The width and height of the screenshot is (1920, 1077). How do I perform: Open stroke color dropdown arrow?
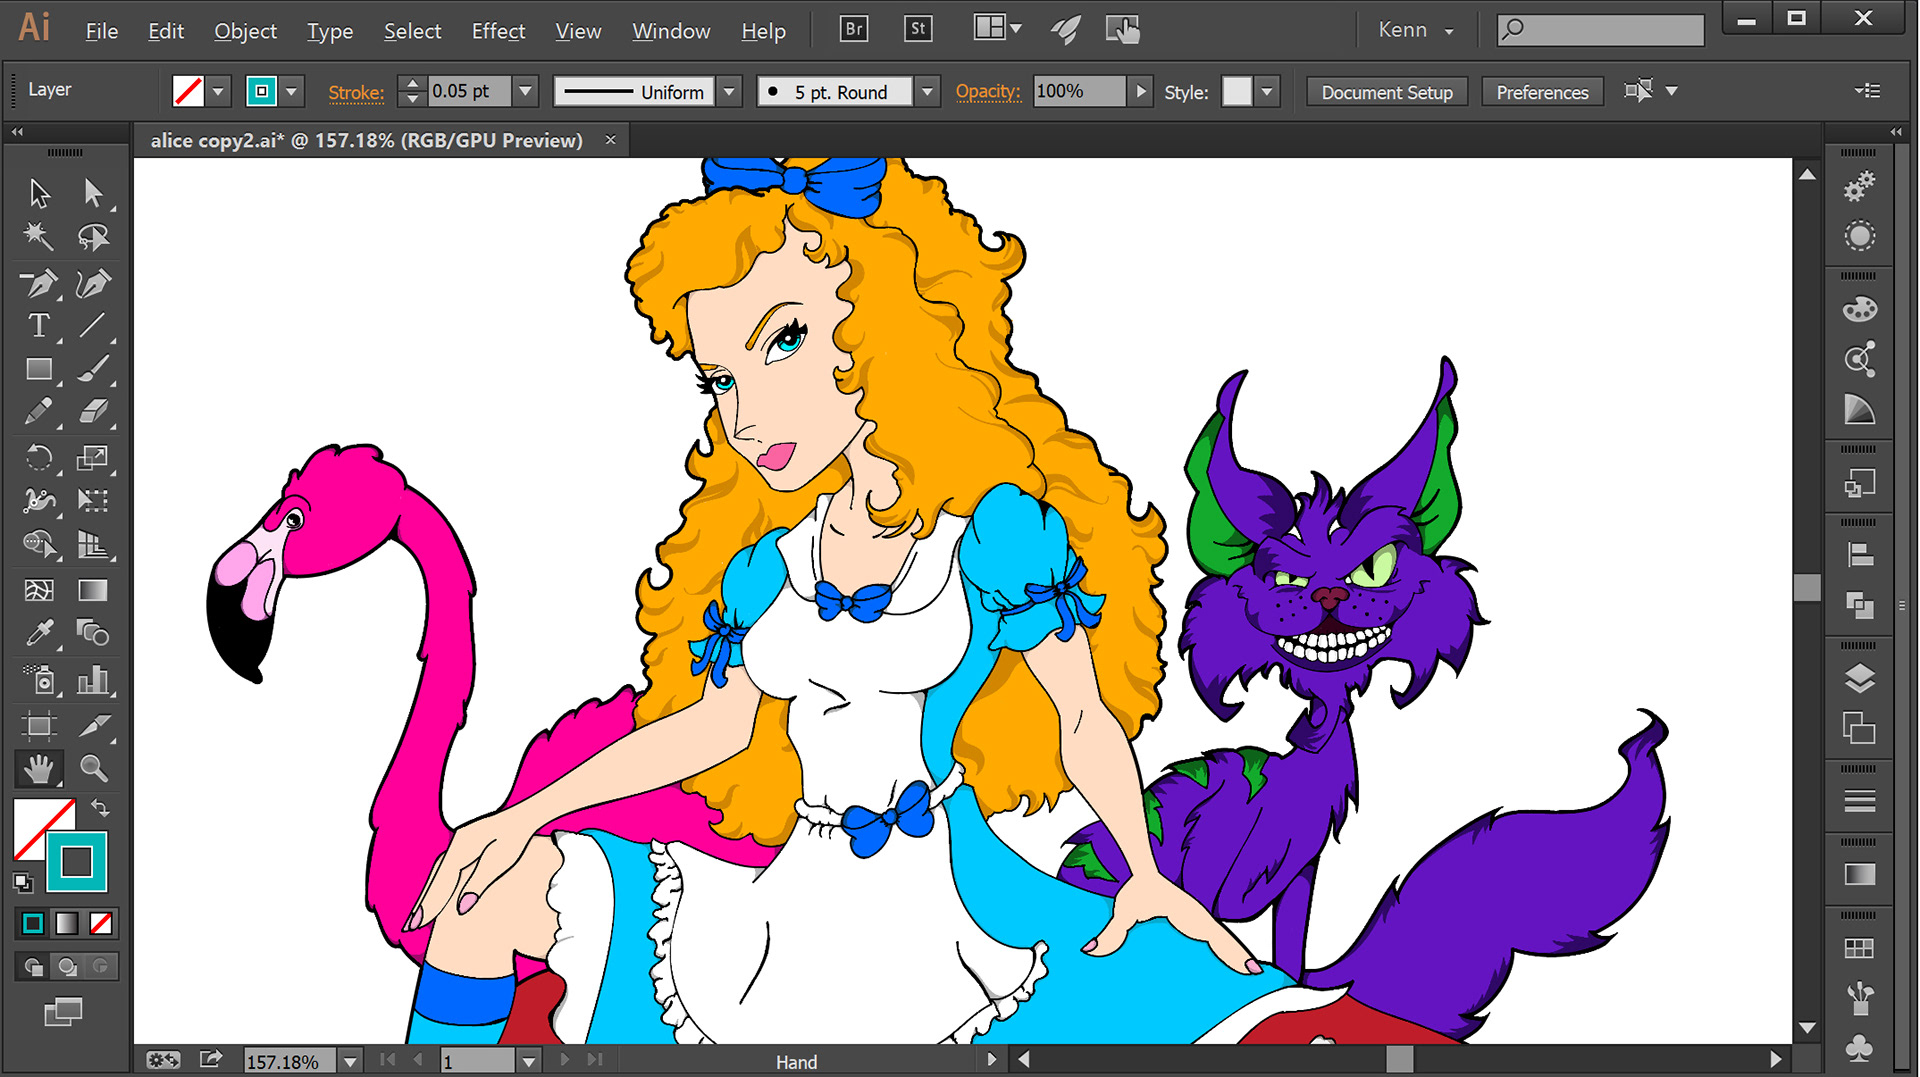(291, 92)
